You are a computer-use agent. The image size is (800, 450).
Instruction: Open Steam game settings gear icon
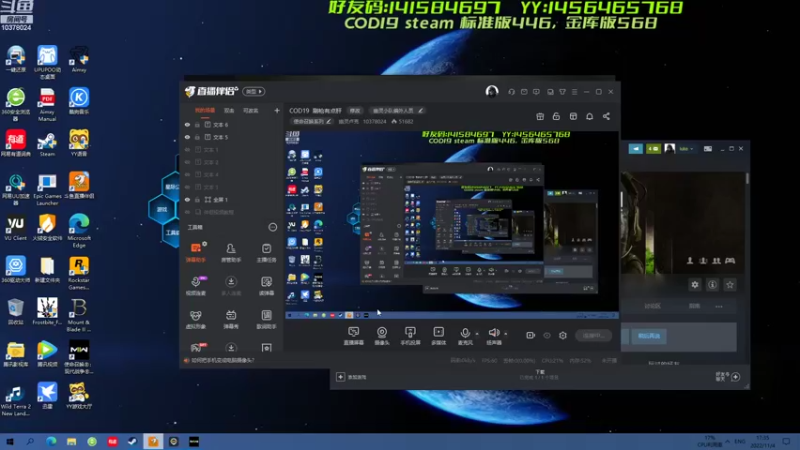695,285
